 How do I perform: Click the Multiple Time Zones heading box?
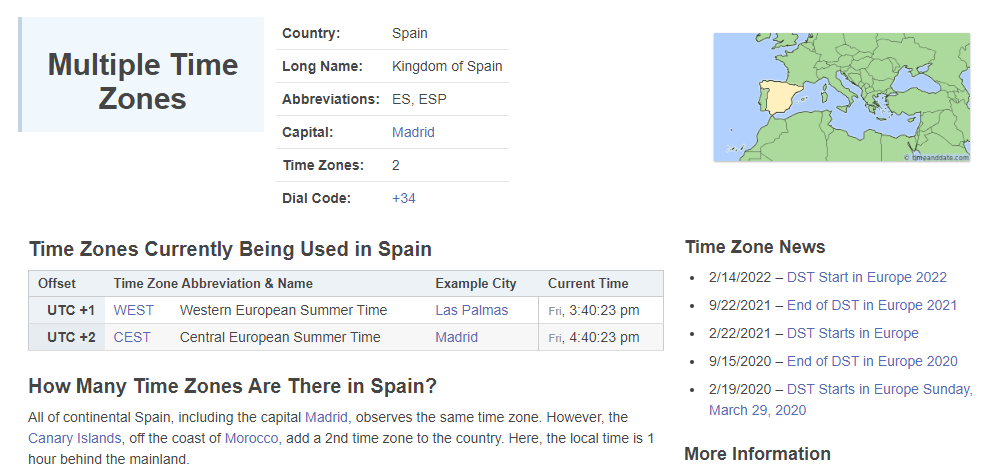(x=142, y=82)
